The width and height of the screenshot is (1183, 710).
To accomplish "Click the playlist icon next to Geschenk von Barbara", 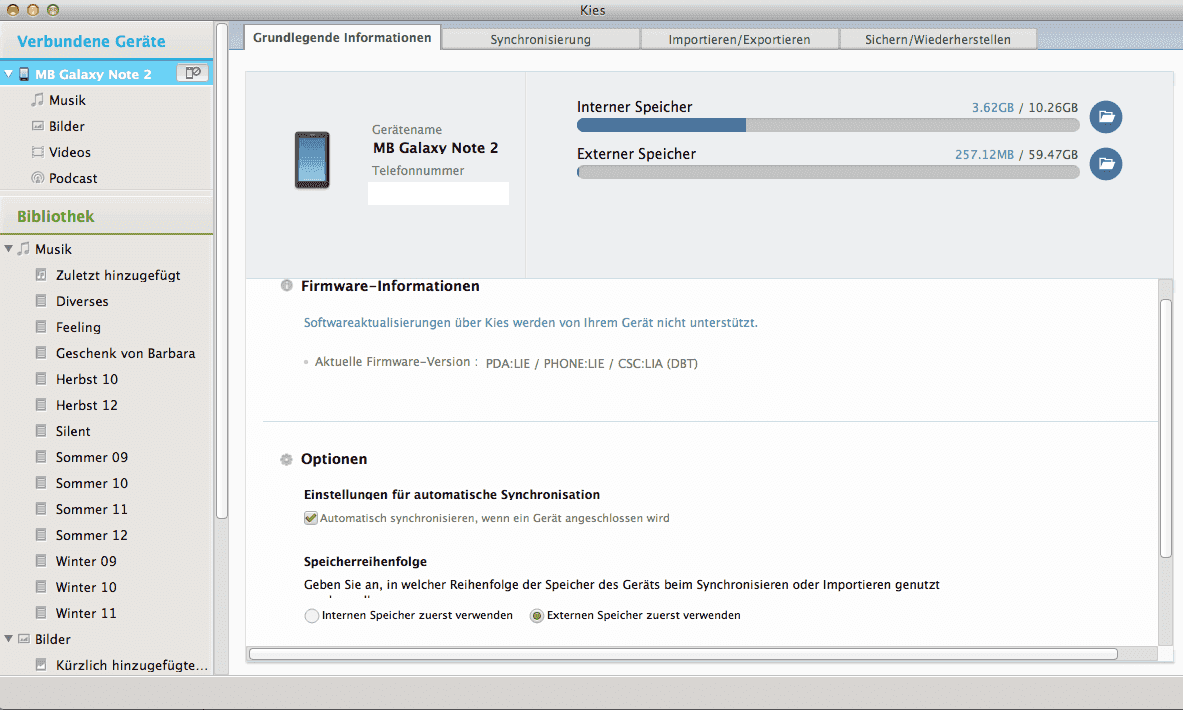I will 41,353.
